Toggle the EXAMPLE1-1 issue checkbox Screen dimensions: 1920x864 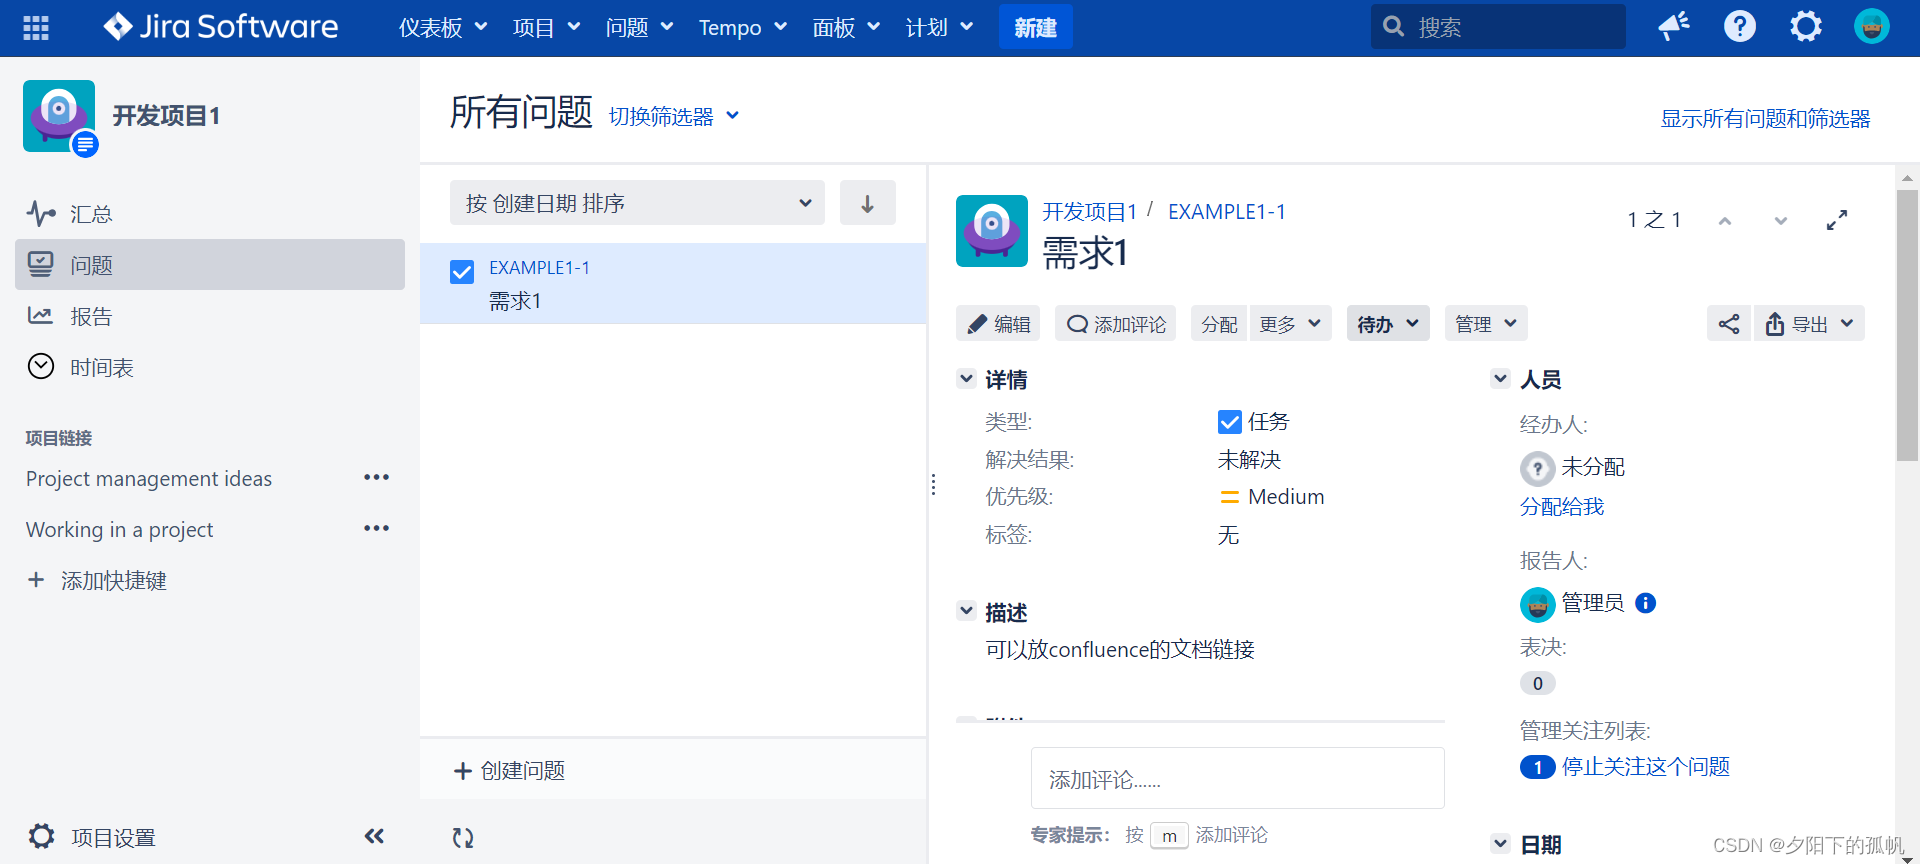click(x=462, y=272)
